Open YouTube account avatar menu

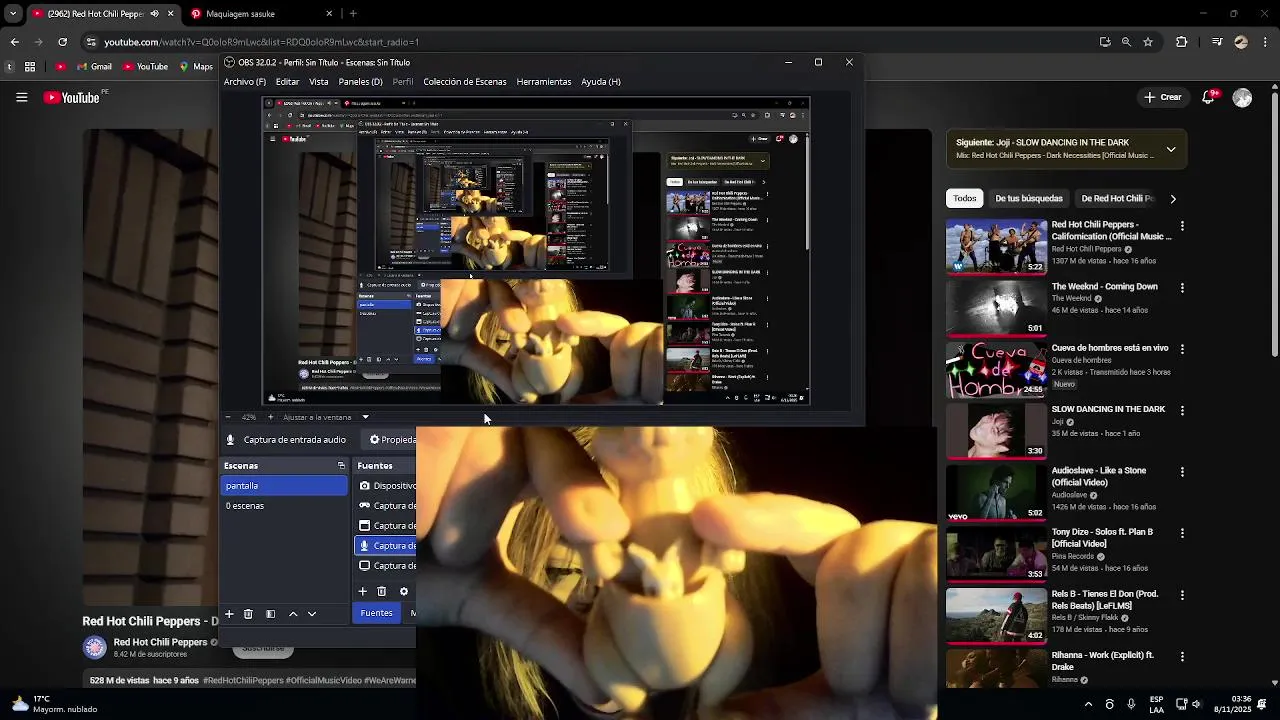click(x=1242, y=97)
